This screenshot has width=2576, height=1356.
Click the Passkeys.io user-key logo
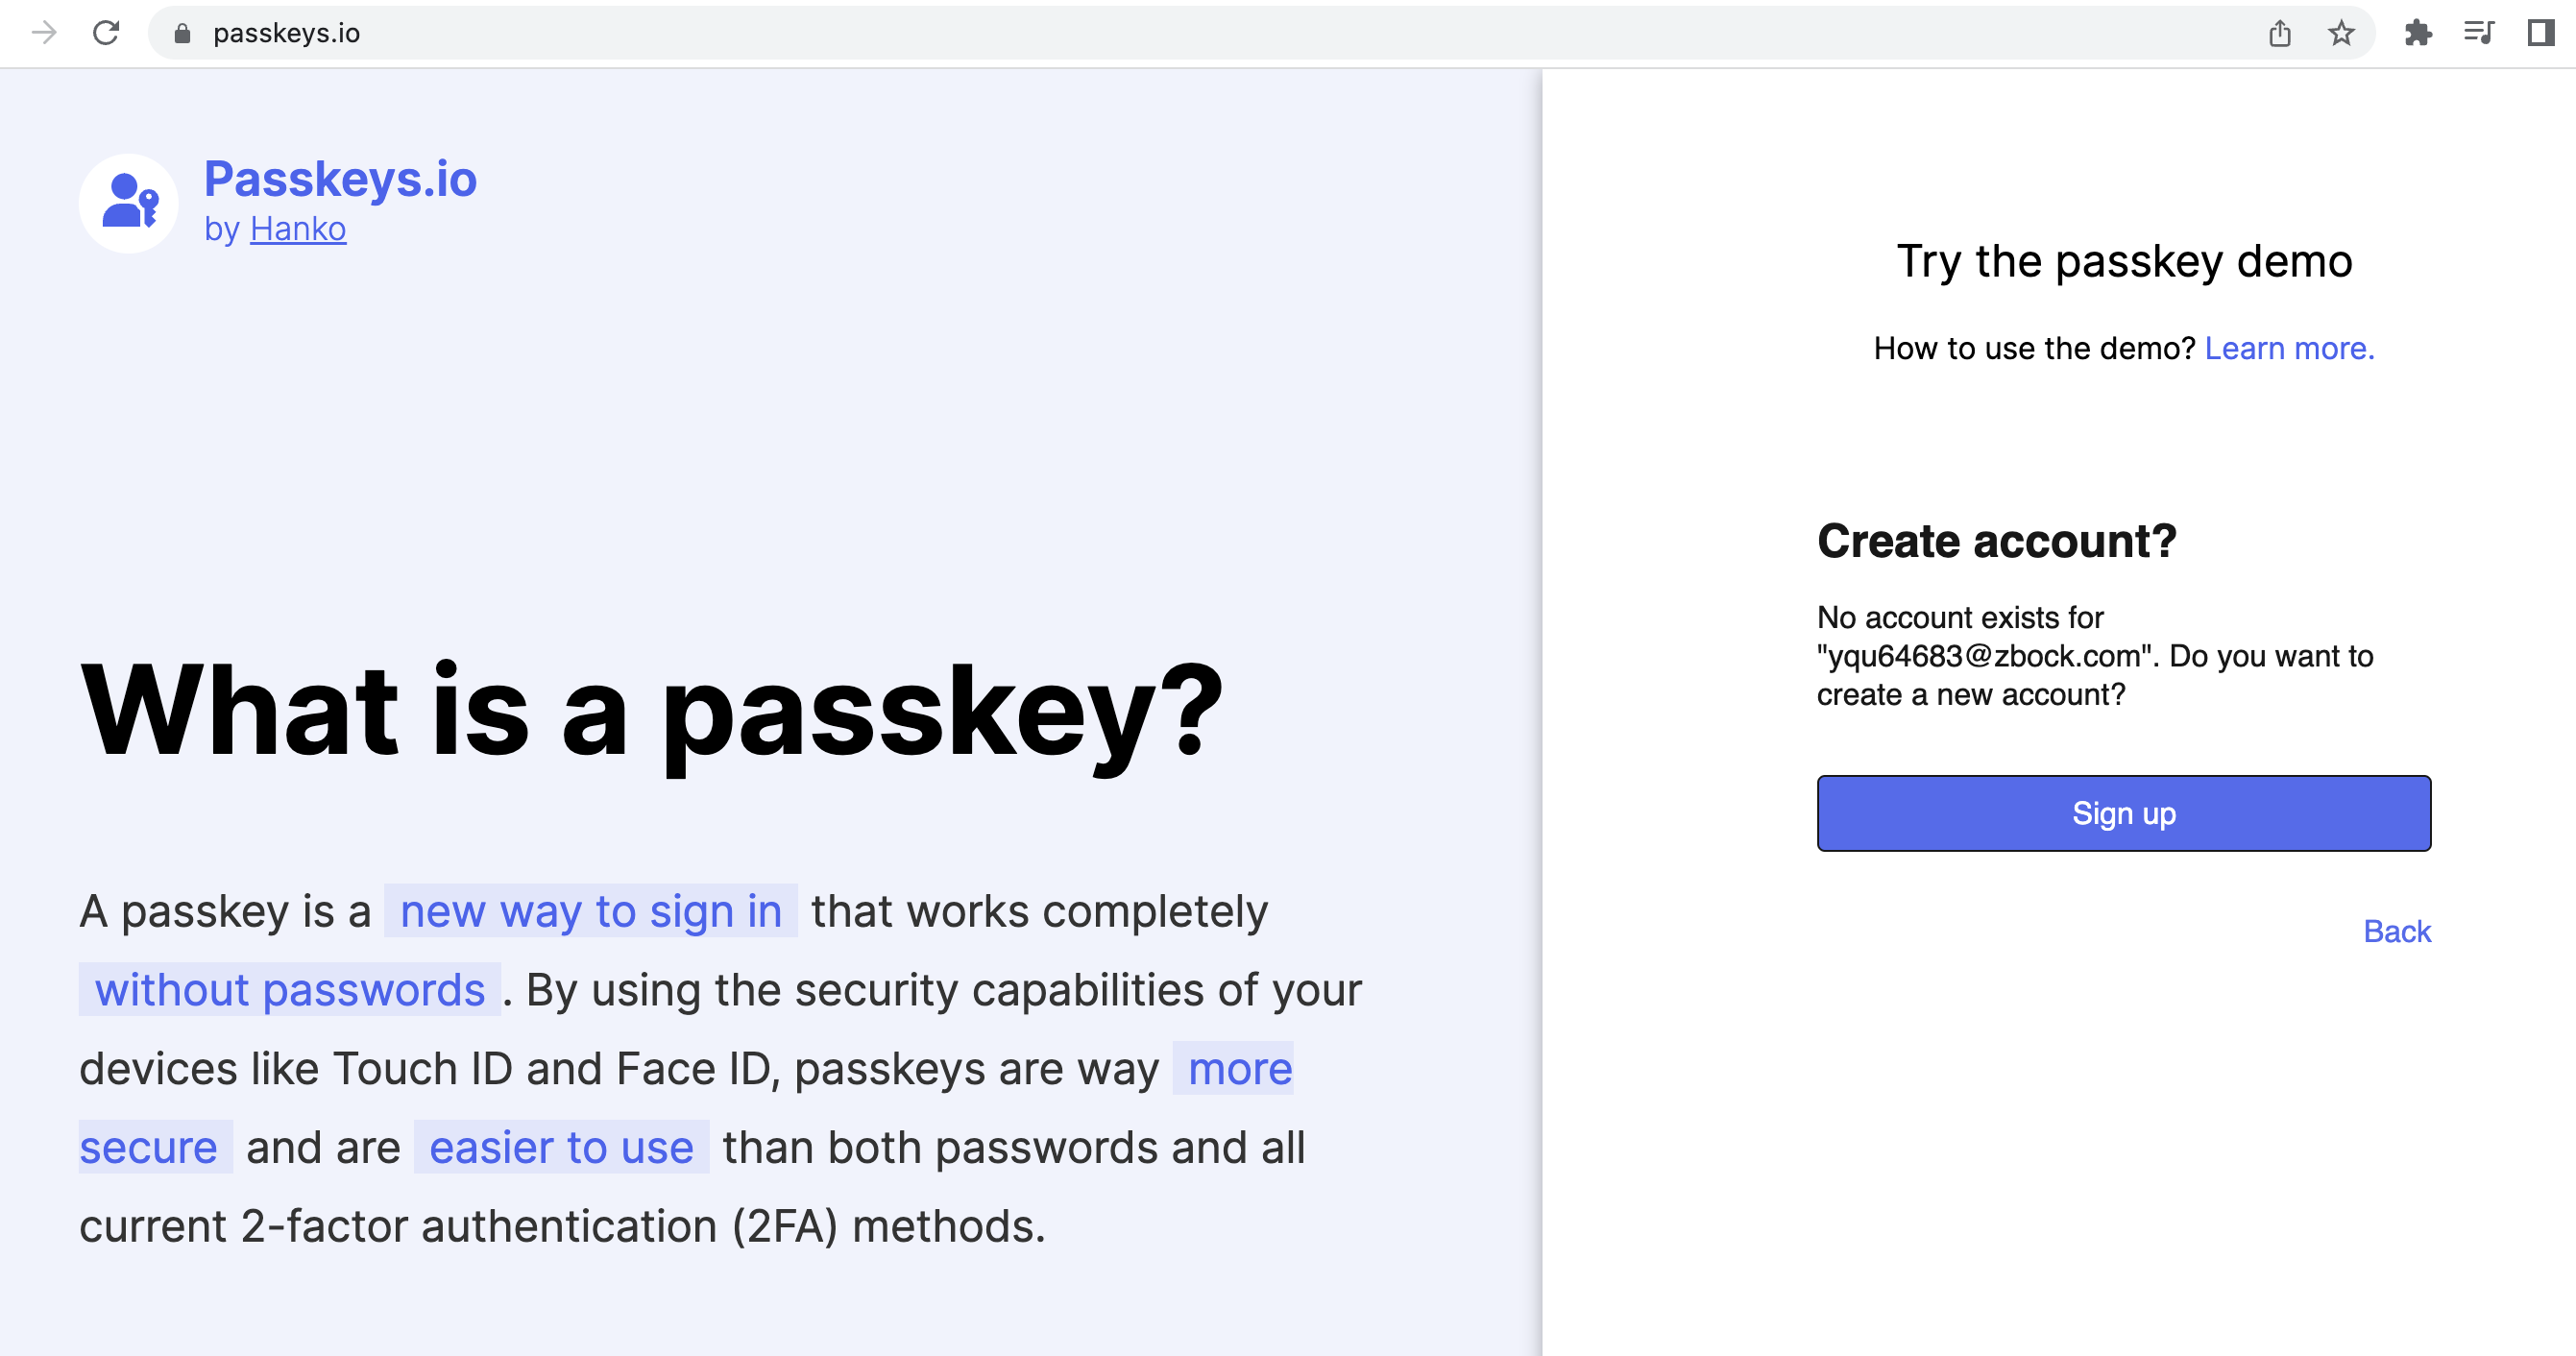(129, 203)
